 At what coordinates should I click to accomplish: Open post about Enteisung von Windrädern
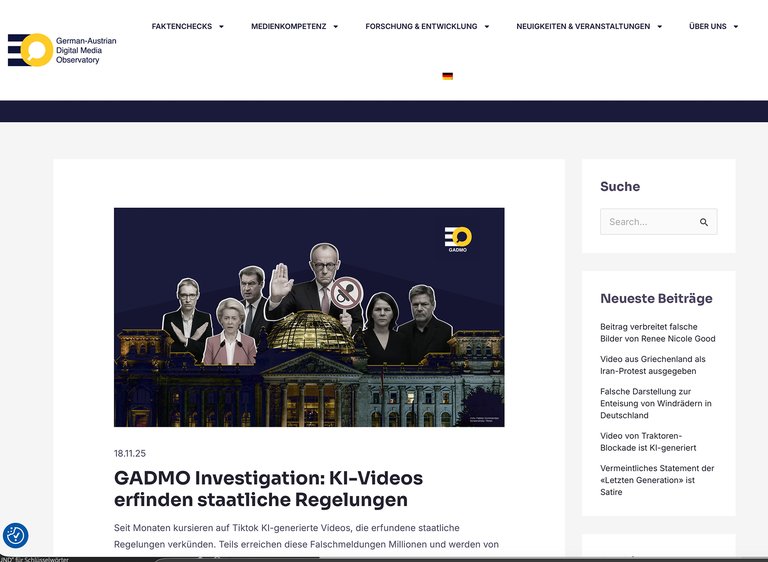(656, 403)
